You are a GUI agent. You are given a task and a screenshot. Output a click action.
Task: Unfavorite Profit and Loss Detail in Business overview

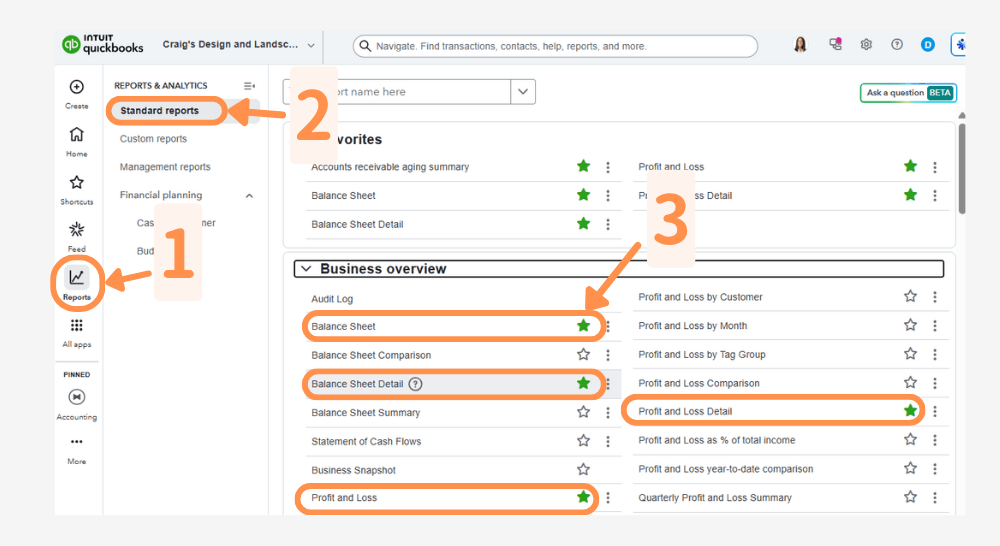pyautogui.click(x=910, y=411)
